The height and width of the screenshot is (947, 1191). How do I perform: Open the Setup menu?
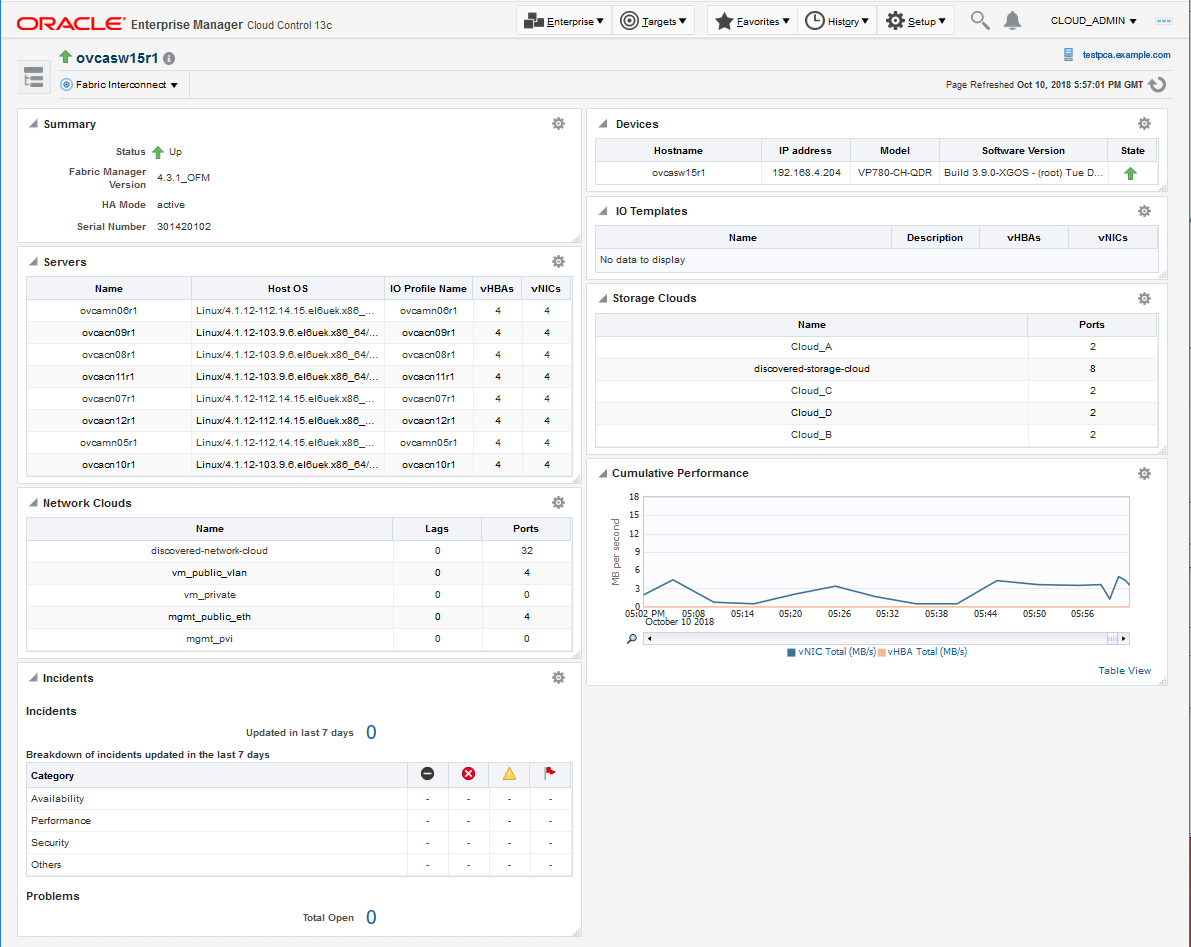916,21
